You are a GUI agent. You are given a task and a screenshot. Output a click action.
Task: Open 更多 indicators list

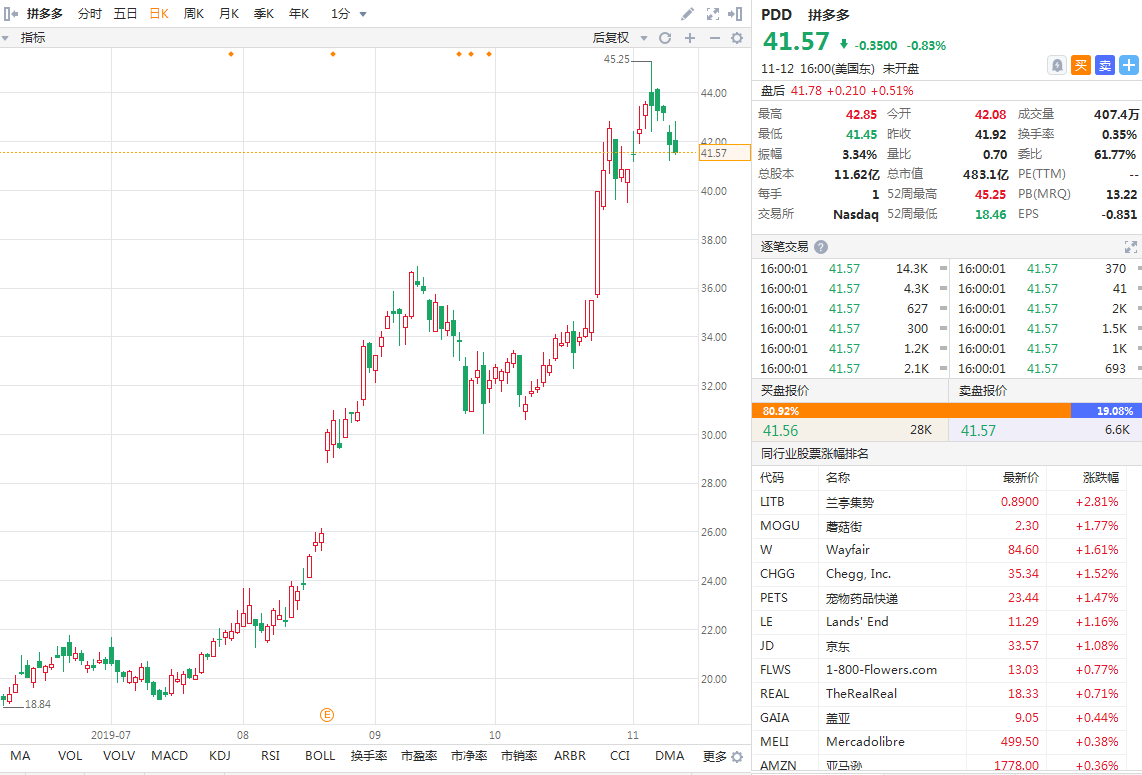coord(714,757)
